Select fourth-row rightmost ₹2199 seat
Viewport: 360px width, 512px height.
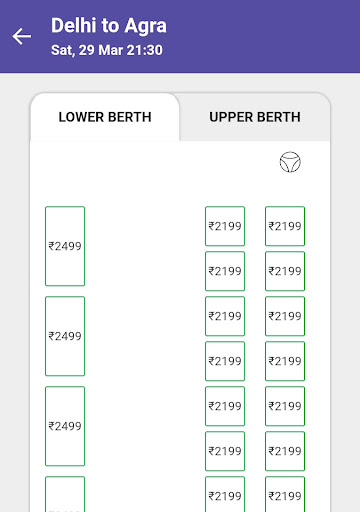point(285,361)
